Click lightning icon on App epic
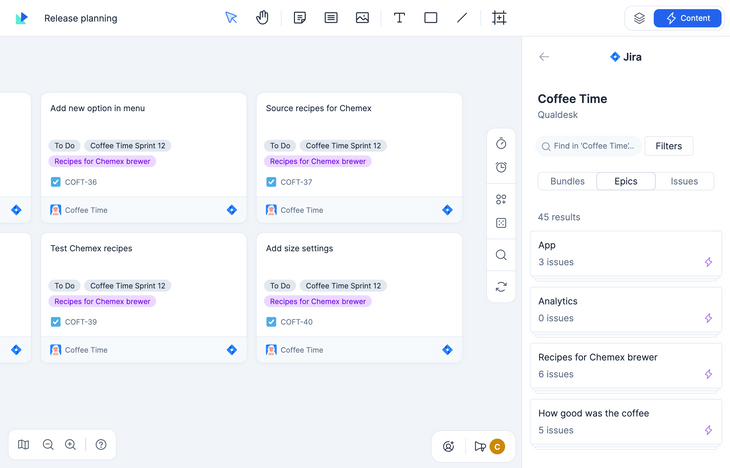The width and height of the screenshot is (730, 468). point(708,262)
